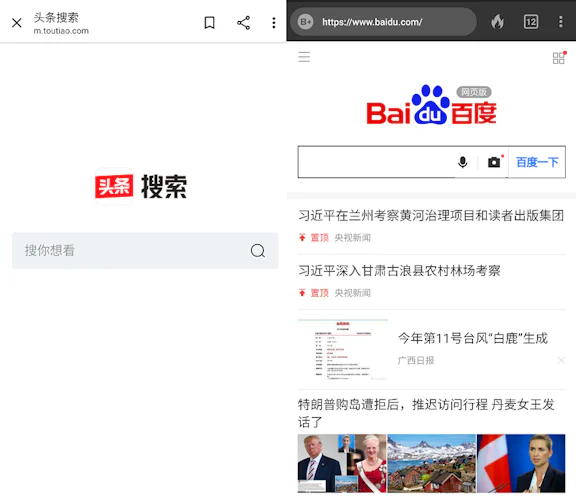Click the 网页版 badge beside the Baidu logo

tap(474, 92)
